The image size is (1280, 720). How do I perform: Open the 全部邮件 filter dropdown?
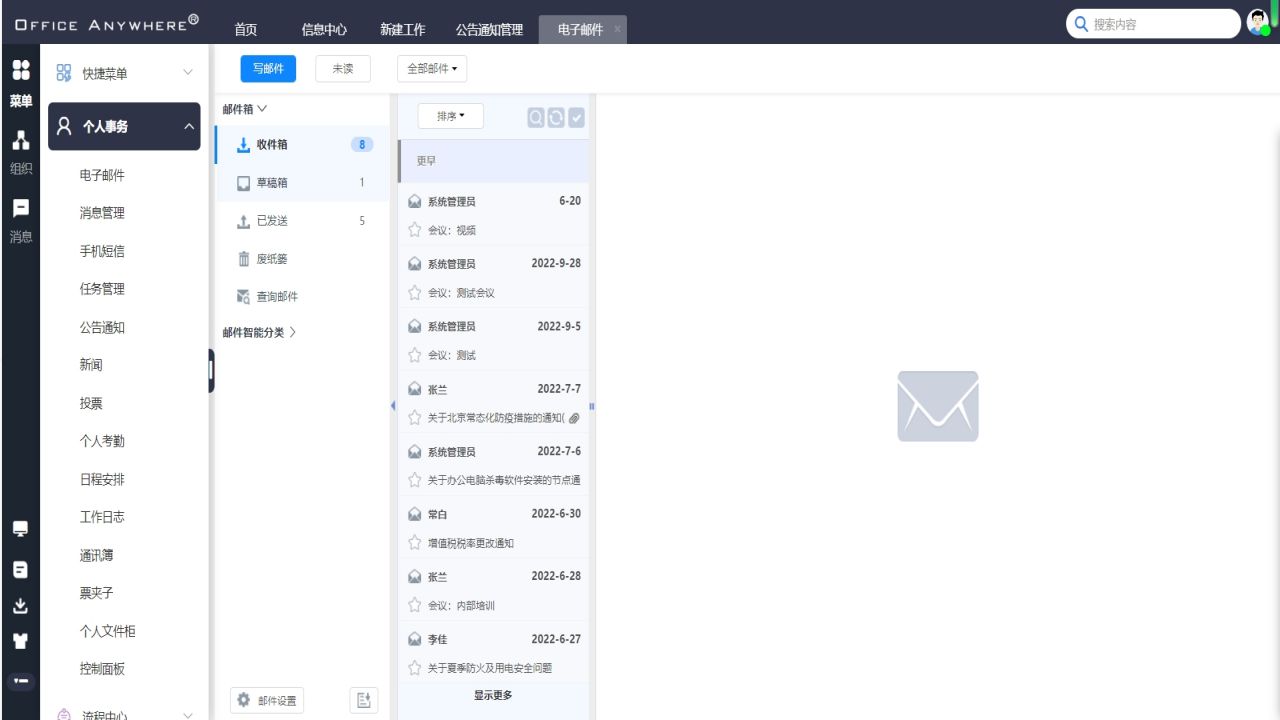(x=431, y=68)
